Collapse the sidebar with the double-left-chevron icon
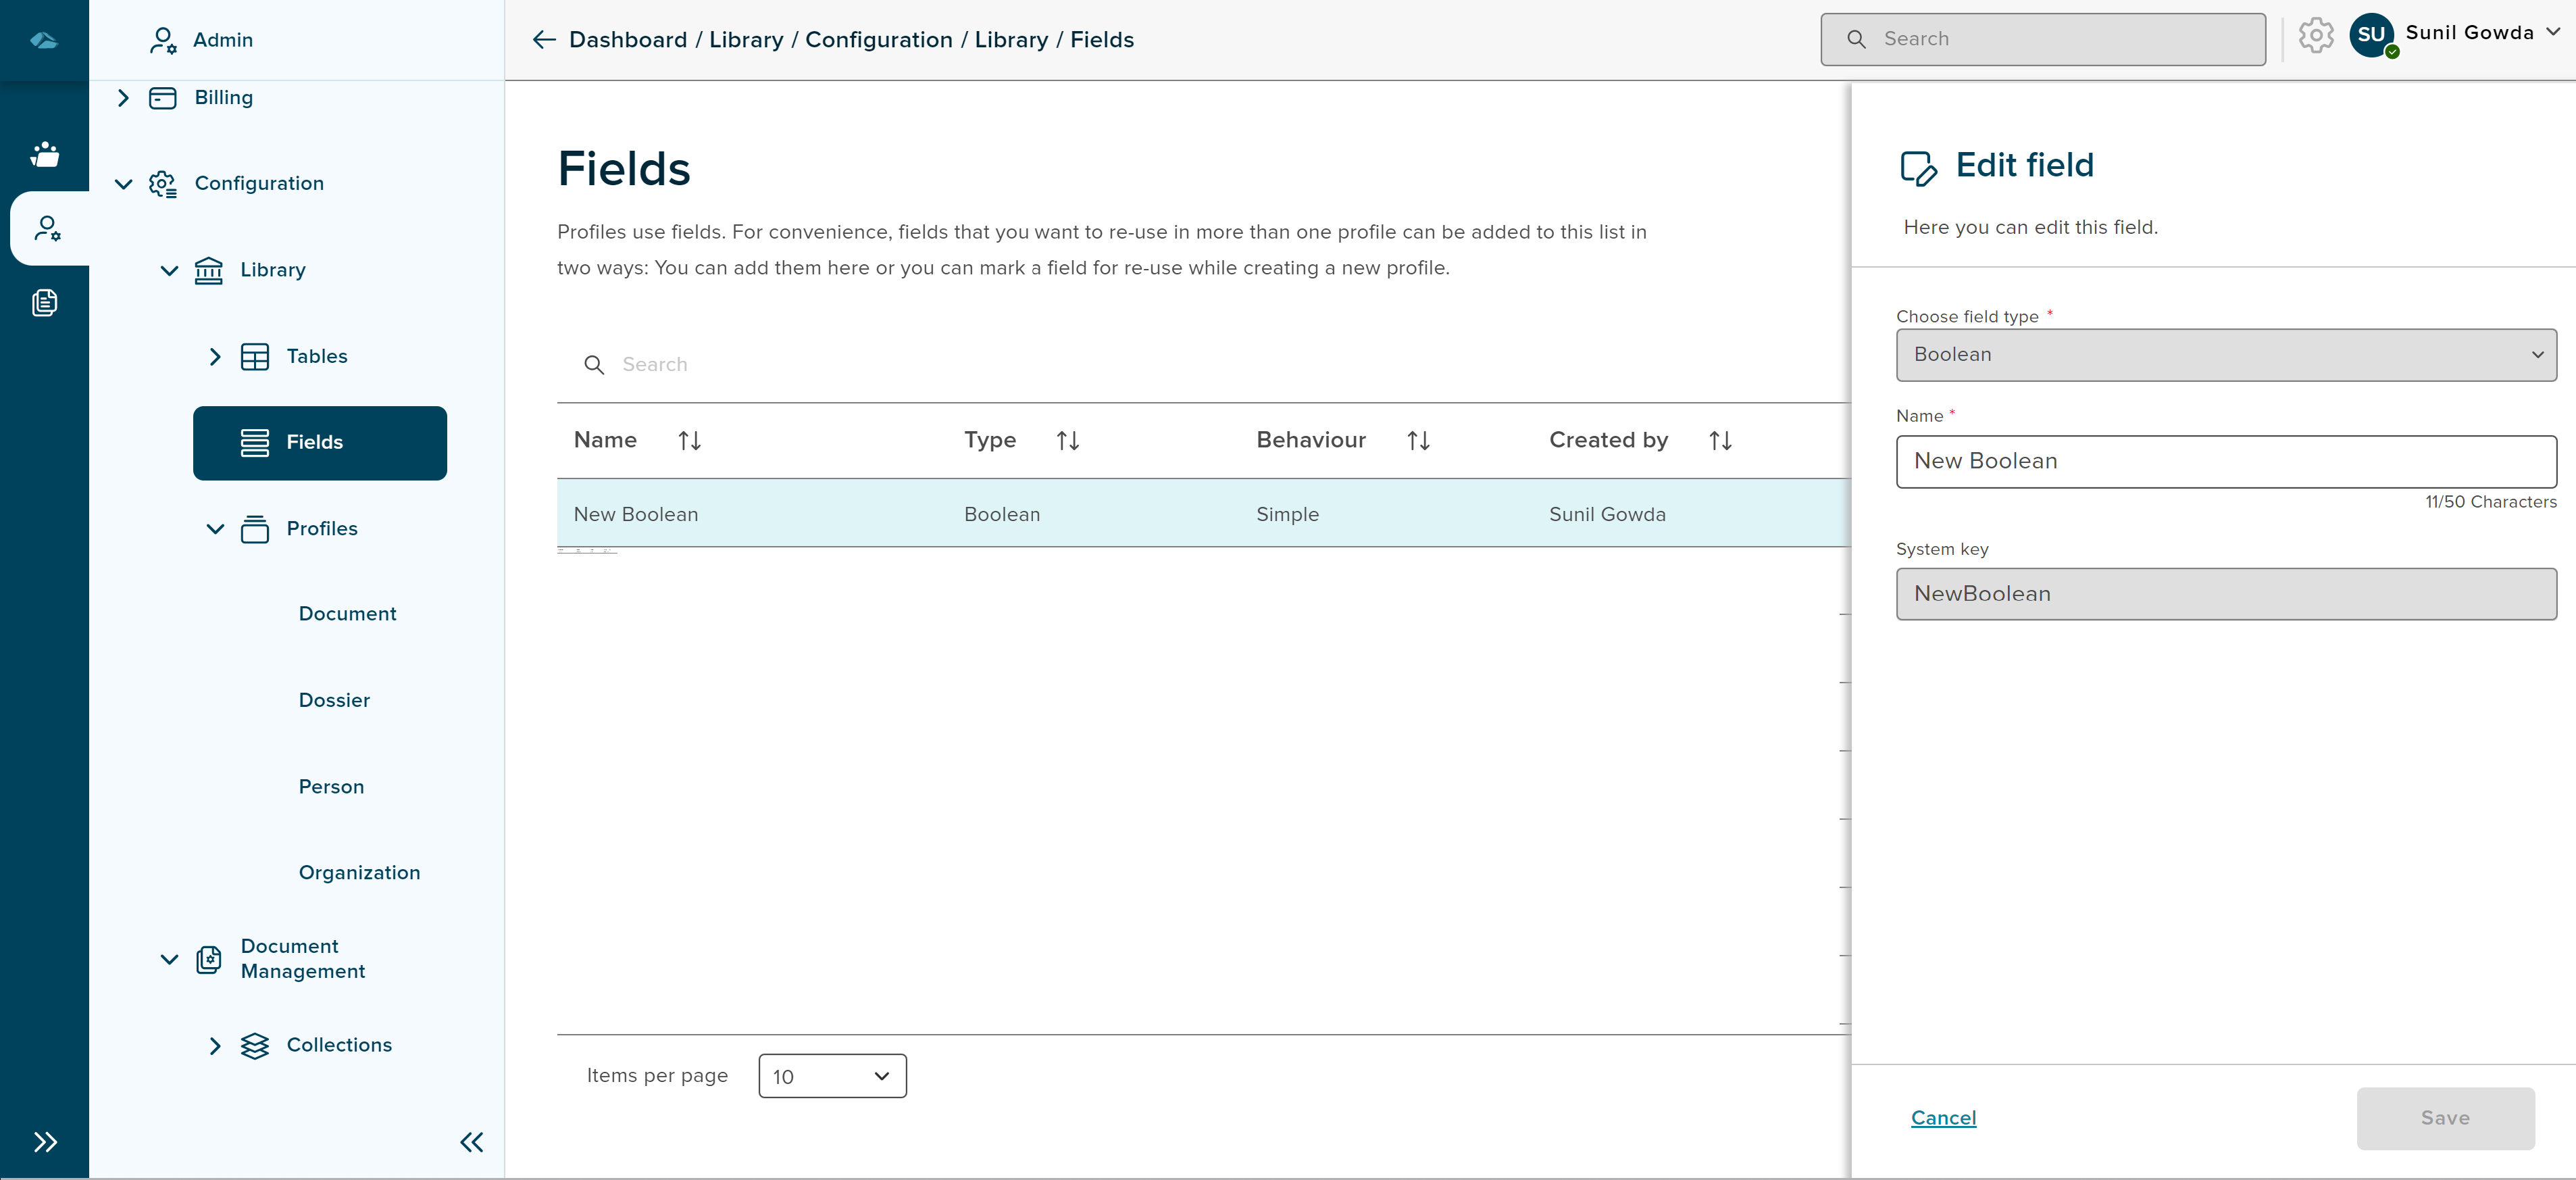2576x1180 pixels. pyautogui.click(x=471, y=1142)
